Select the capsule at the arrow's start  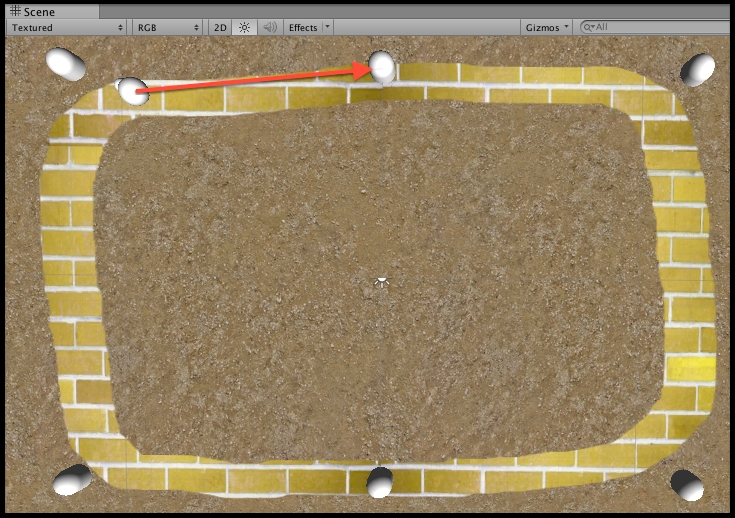[133, 91]
